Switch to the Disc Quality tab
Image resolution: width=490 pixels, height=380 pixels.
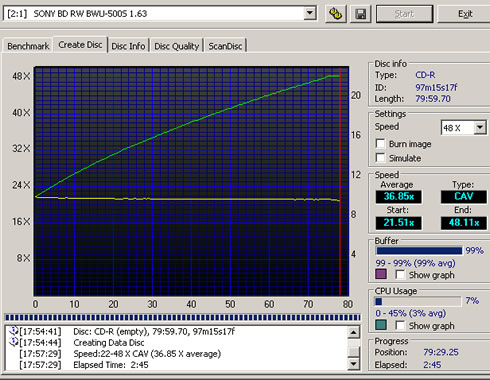click(x=177, y=46)
